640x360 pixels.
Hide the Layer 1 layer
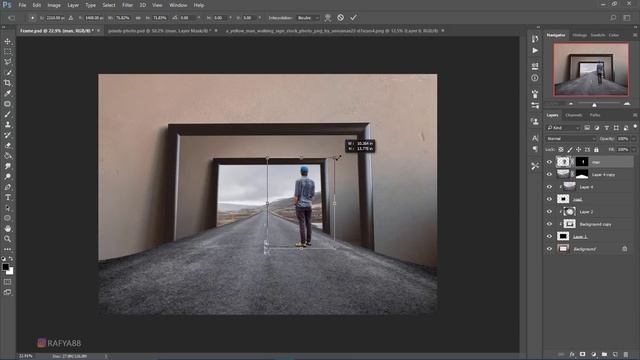pos(549,236)
